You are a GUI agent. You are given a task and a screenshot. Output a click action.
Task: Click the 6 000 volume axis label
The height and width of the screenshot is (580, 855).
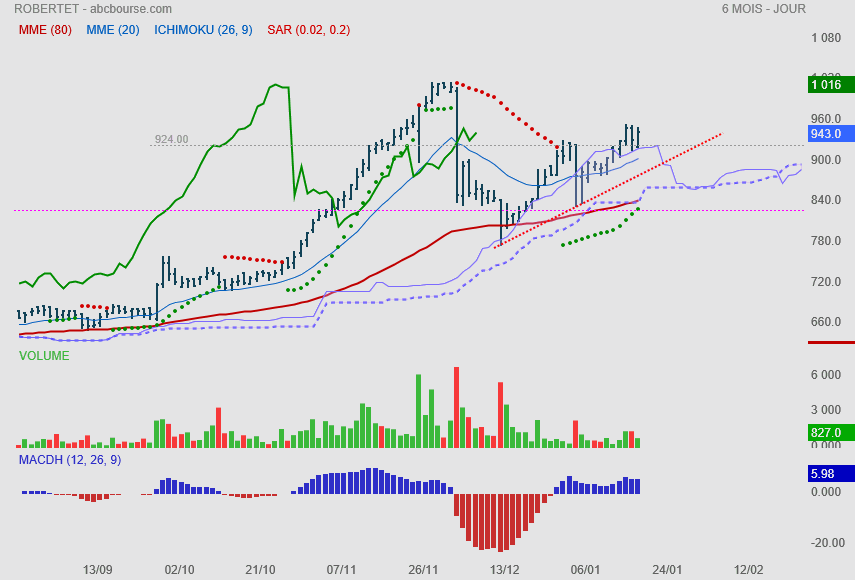pyautogui.click(x=826, y=374)
